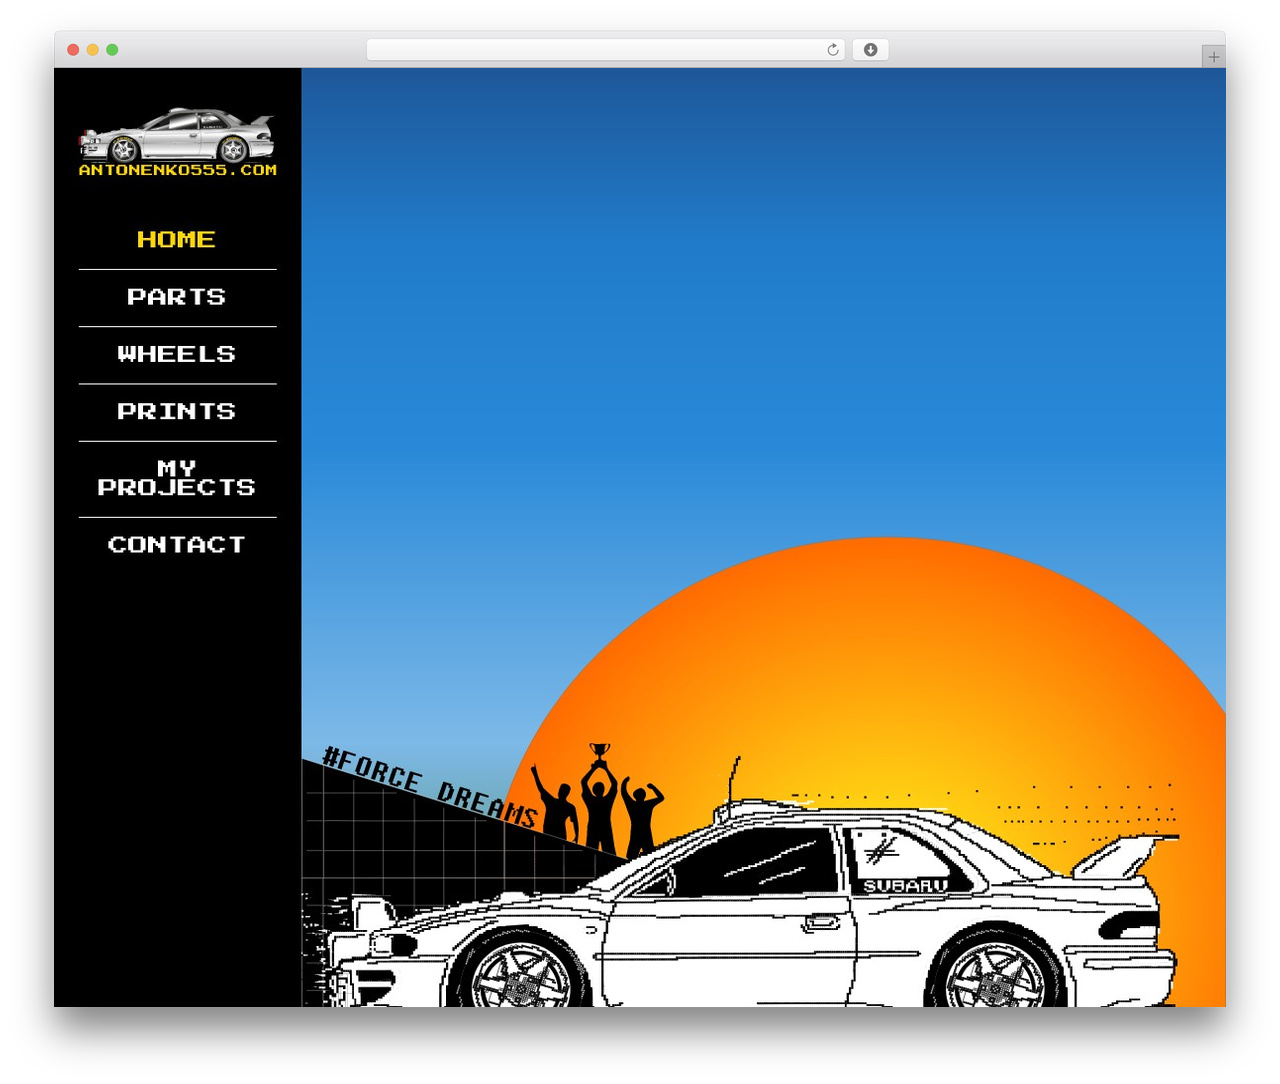Navigate to the CONTACT page
The width and height of the screenshot is (1280, 1084).
pos(177,545)
